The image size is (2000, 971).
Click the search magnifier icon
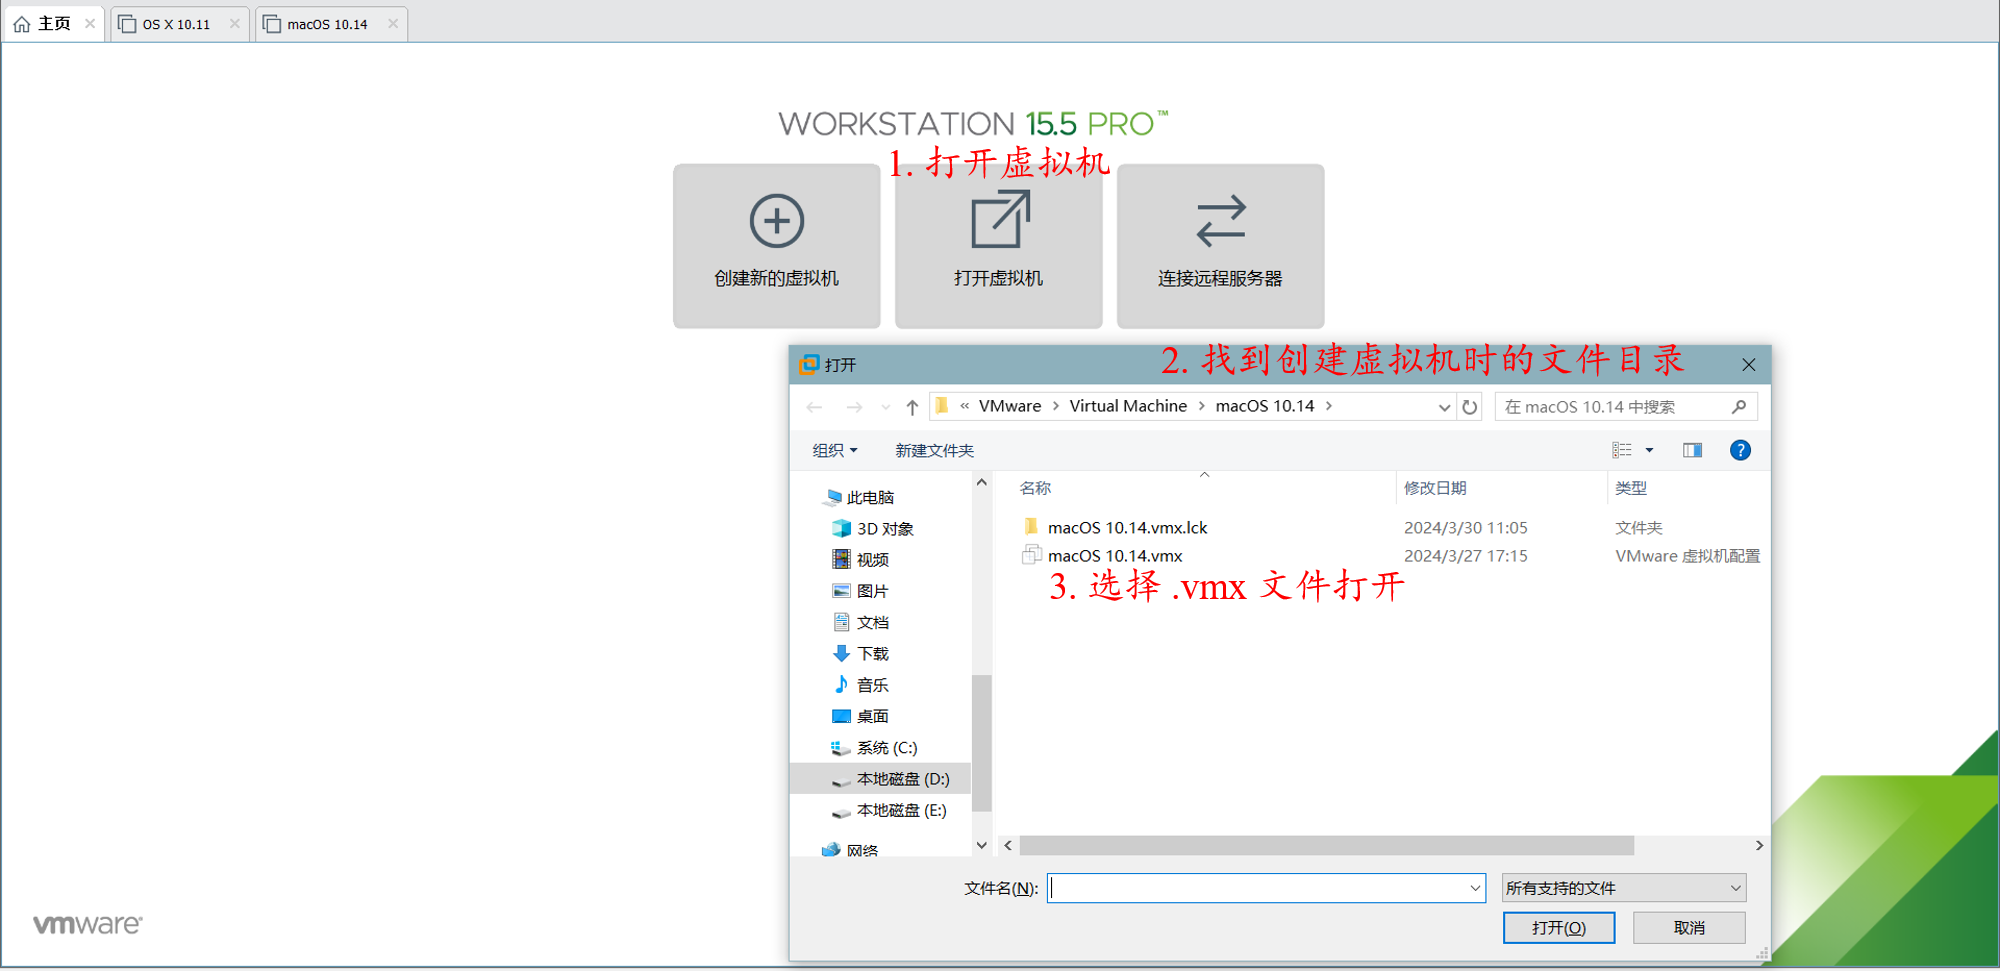pyautogui.click(x=1739, y=406)
